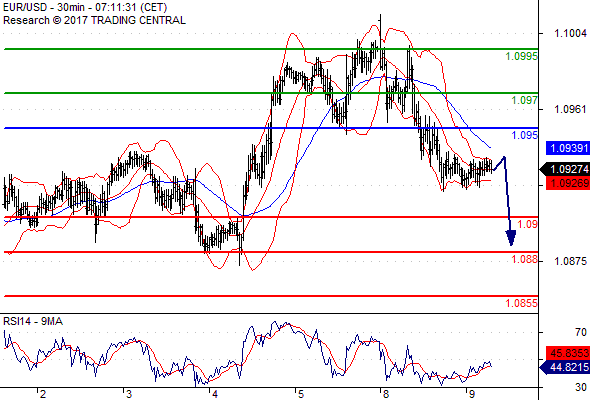Click the 1.1004 price axis label
The image size is (590, 400).
coord(570,33)
